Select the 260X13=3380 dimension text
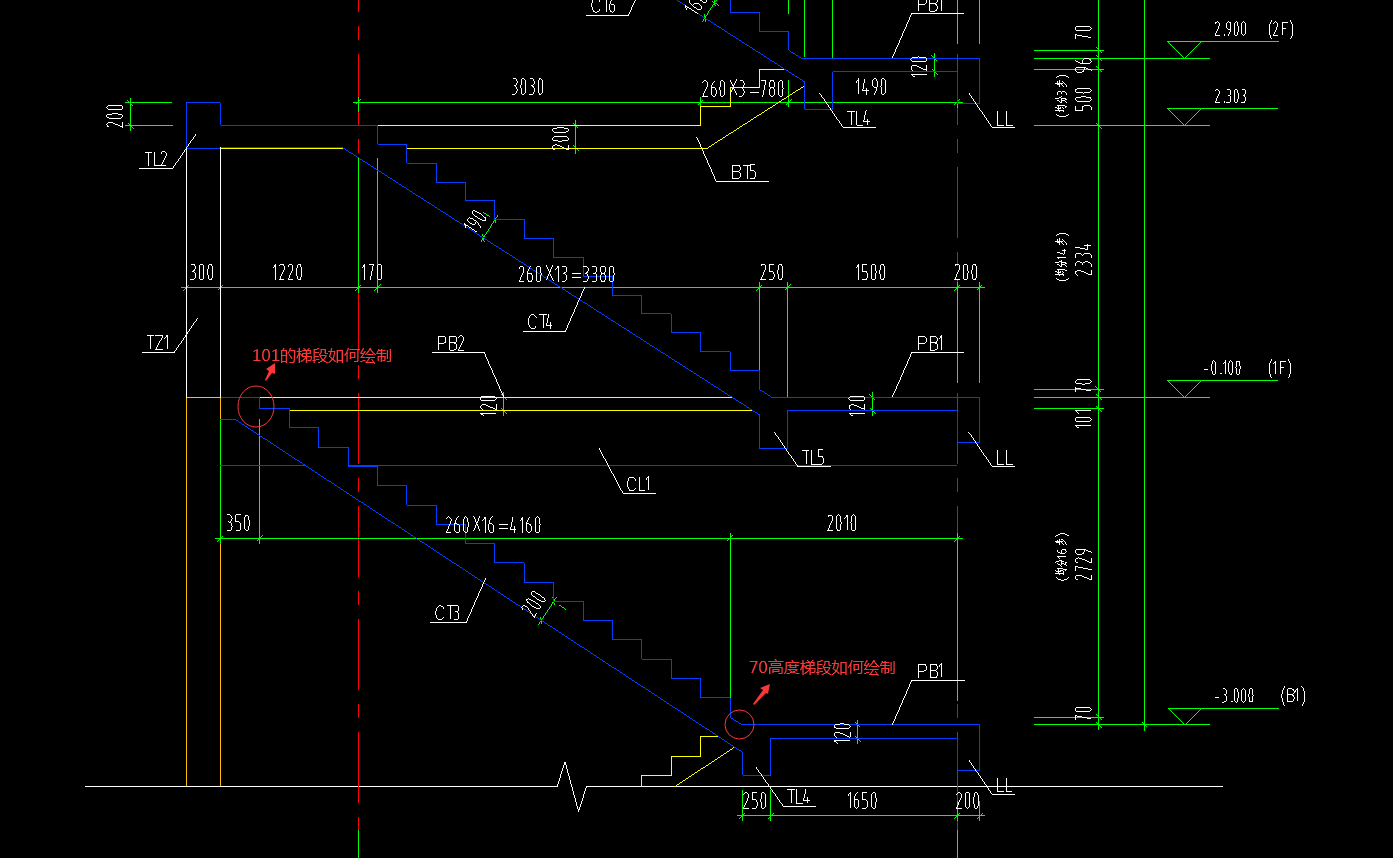Screen dimensions: 1393x858 (566, 273)
